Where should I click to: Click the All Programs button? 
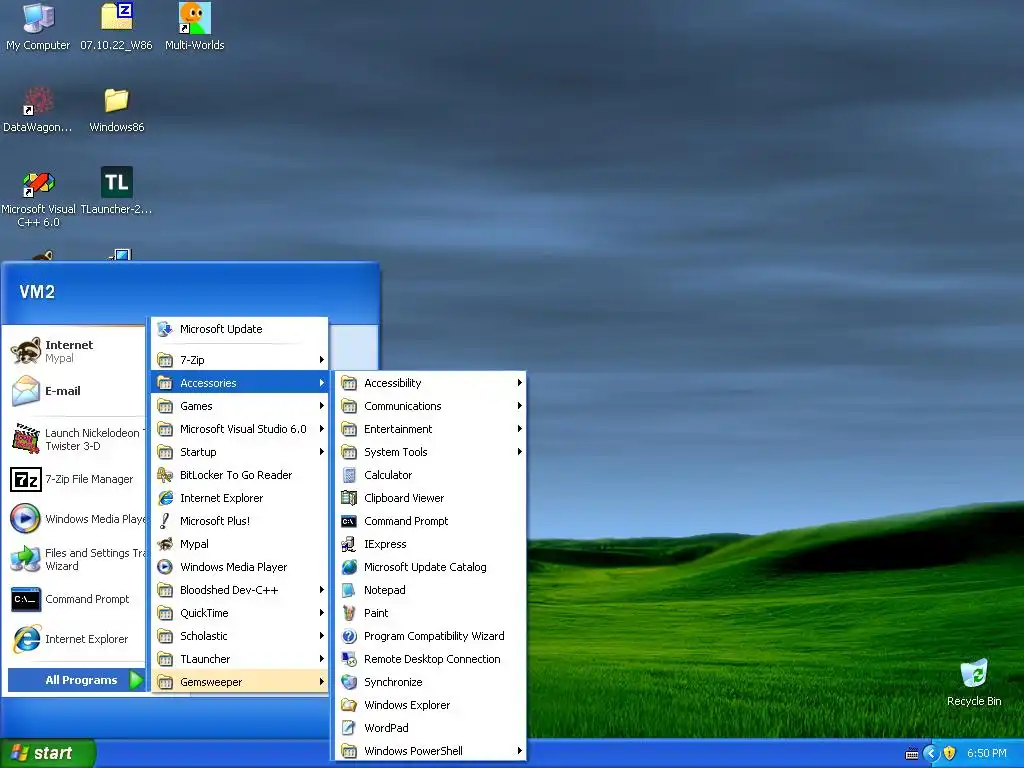click(x=76, y=680)
